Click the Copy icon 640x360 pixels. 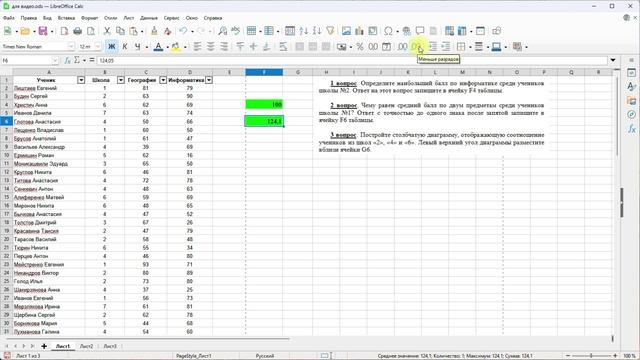pos(120,31)
